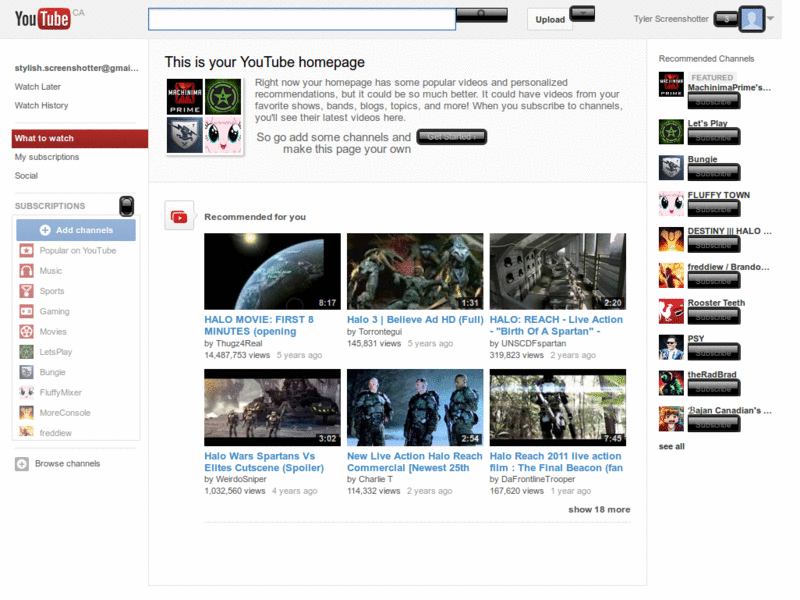Click Rooster Teeth channel avatar
The image size is (800, 600).
coord(671,311)
